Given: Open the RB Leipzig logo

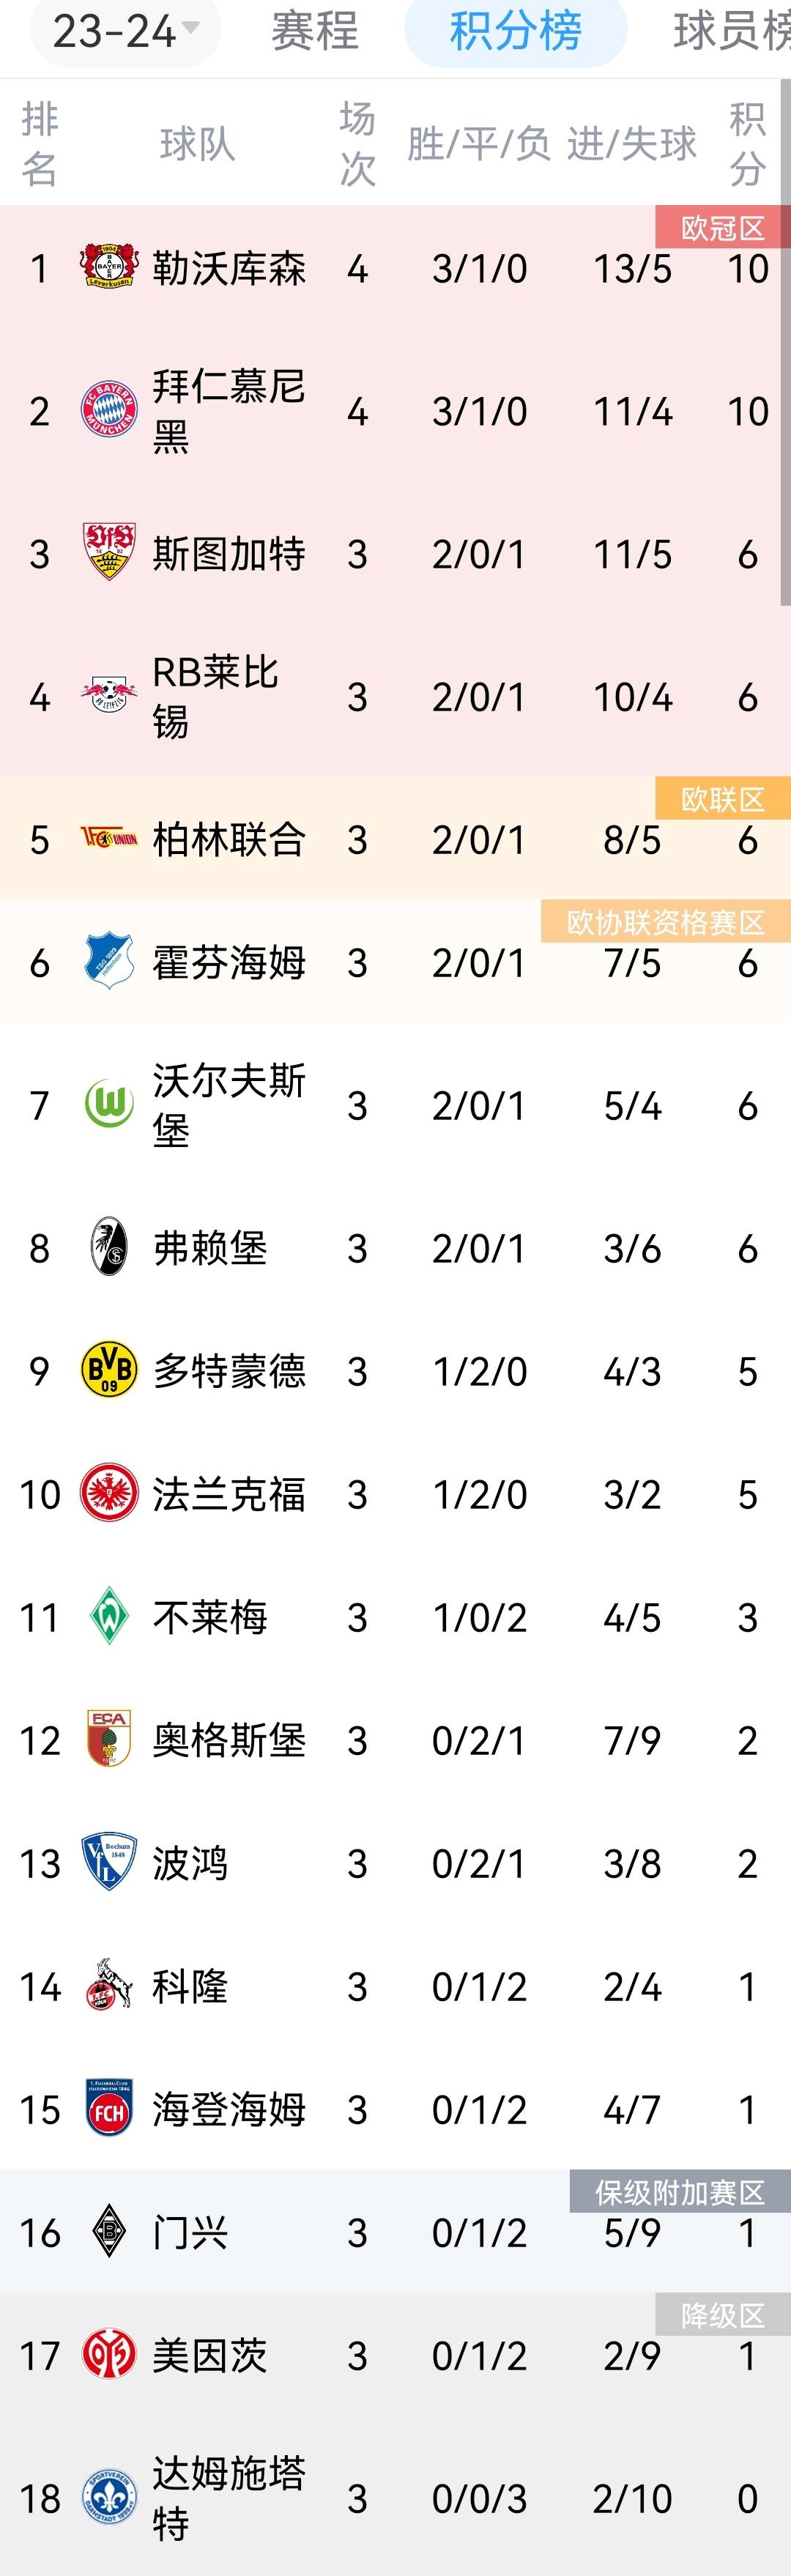Looking at the screenshot, I should click(109, 696).
